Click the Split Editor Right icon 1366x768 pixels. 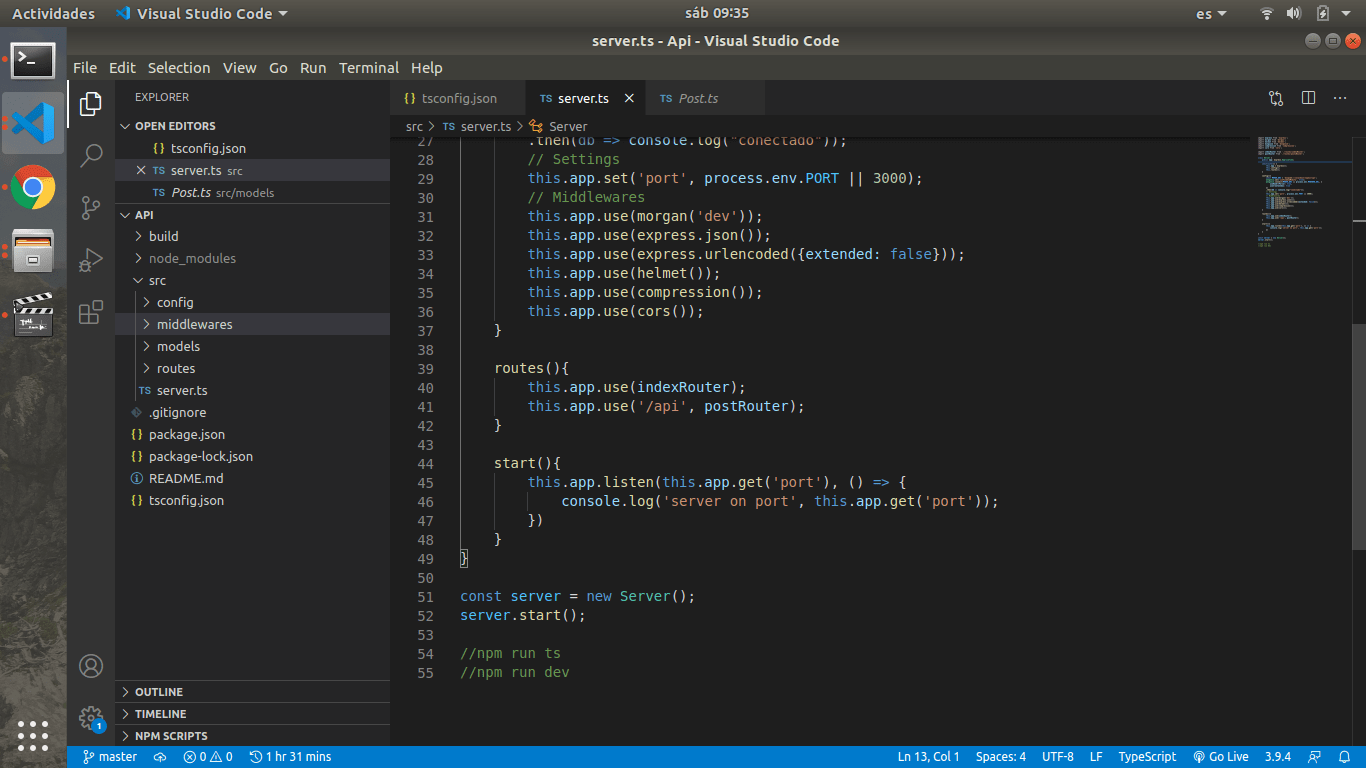click(x=1308, y=98)
